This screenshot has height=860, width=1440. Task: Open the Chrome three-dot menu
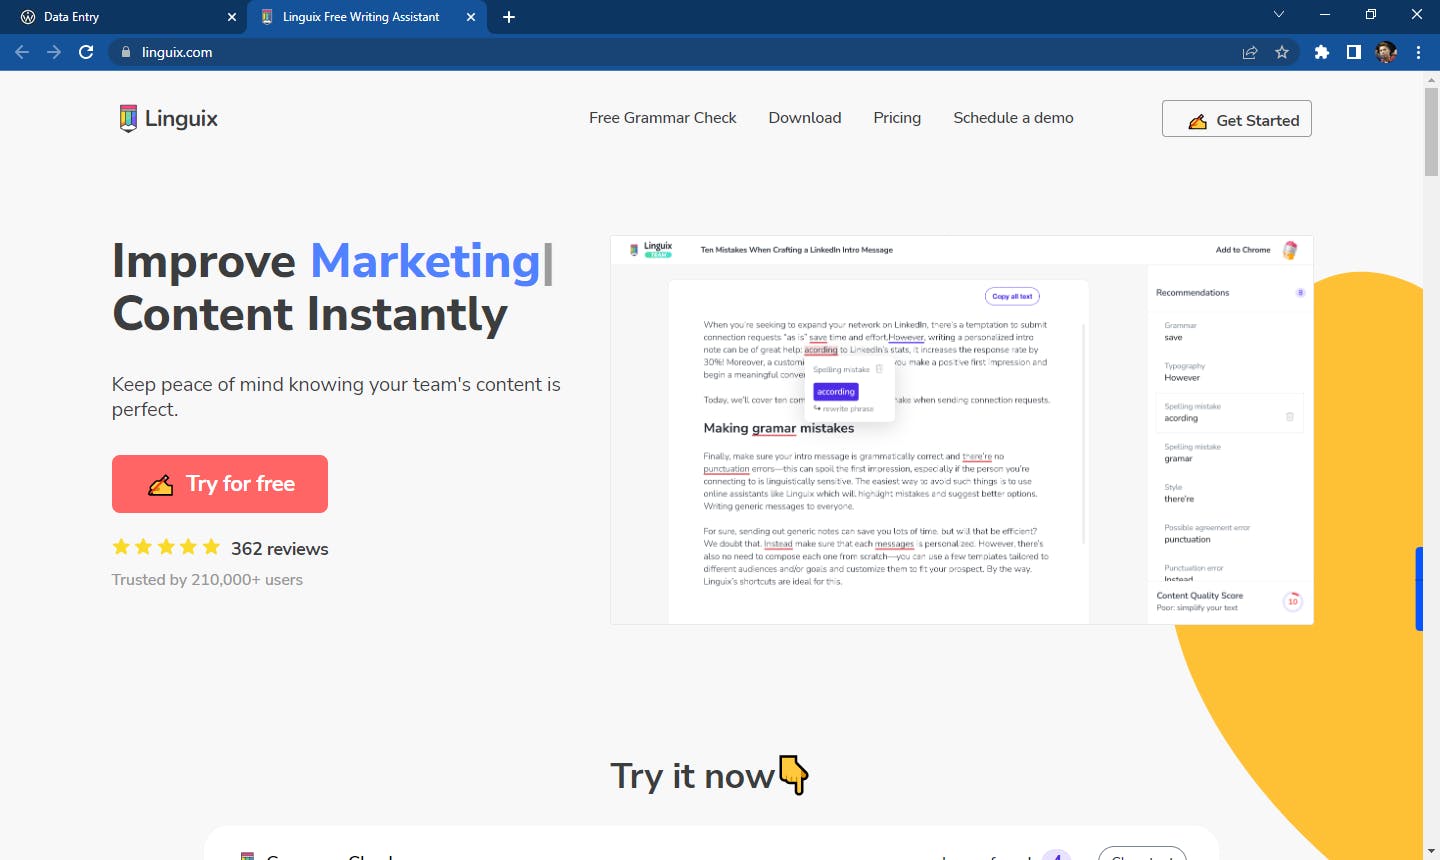tap(1418, 52)
